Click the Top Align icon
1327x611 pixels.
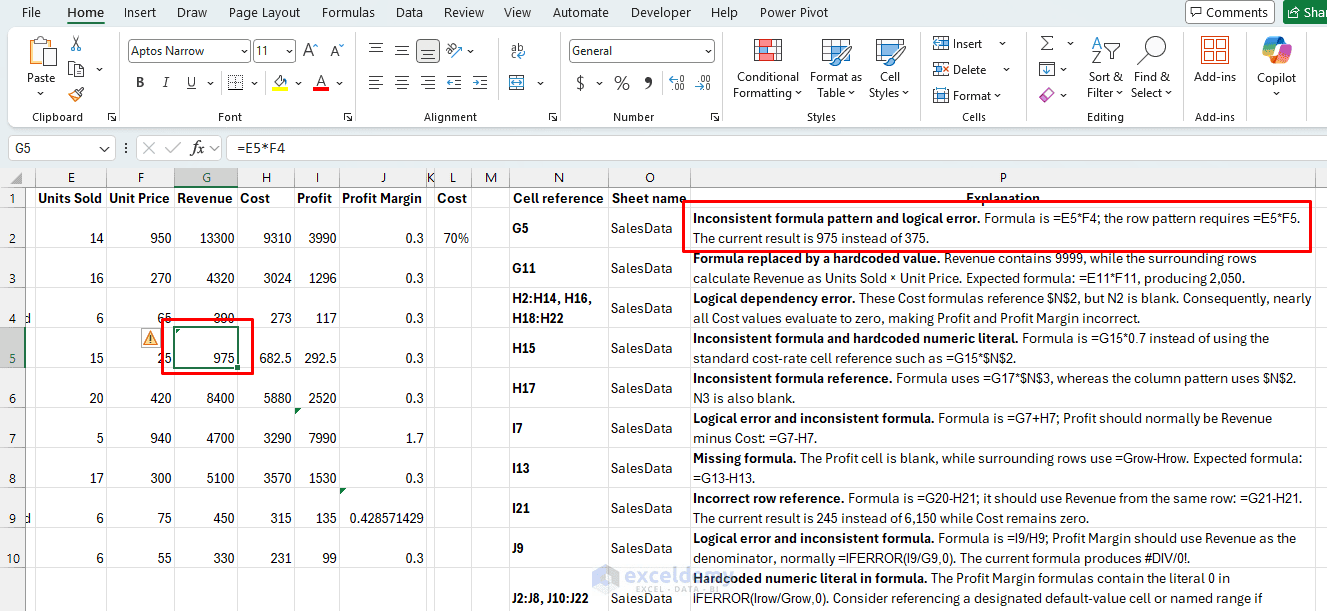tap(376, 50)
